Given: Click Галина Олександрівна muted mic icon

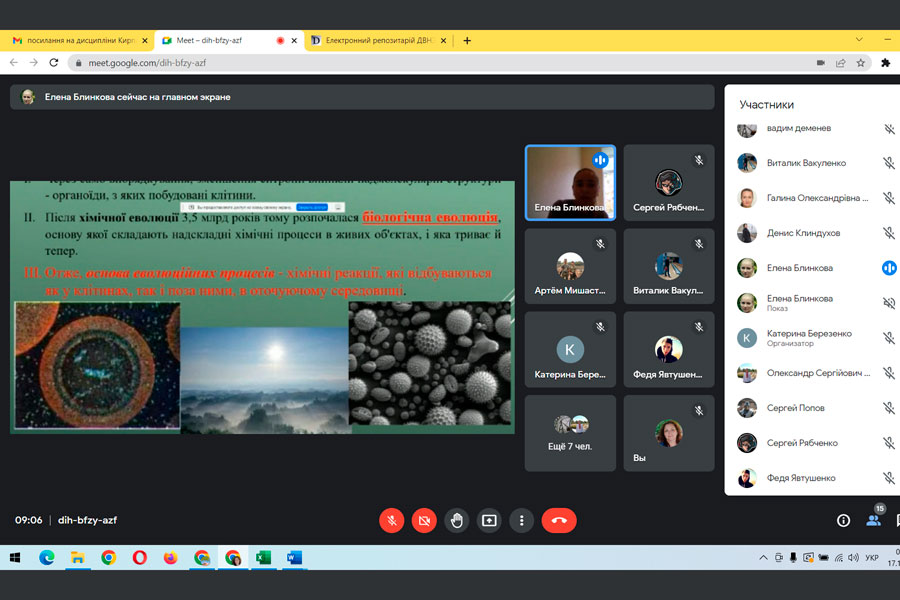Looking at the screenshot, I should (889, 198).
